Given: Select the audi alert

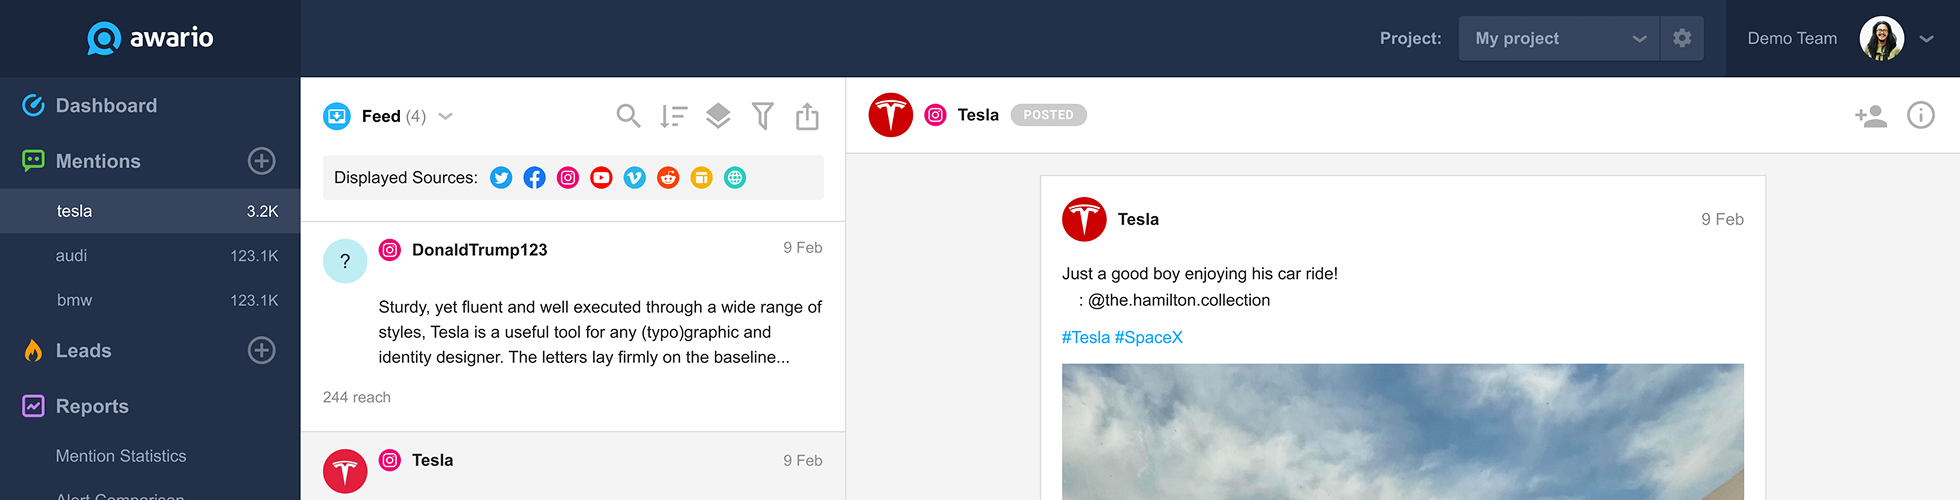Looking at the screenshot, I should pos(150,256).
